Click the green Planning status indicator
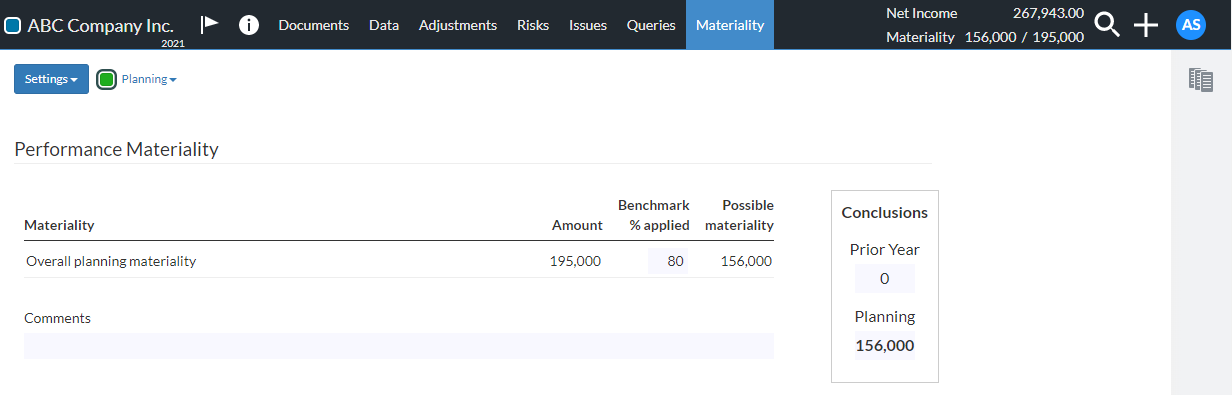Image resolution: width=1232 pixels, height=395 pixels. point(107,79)
